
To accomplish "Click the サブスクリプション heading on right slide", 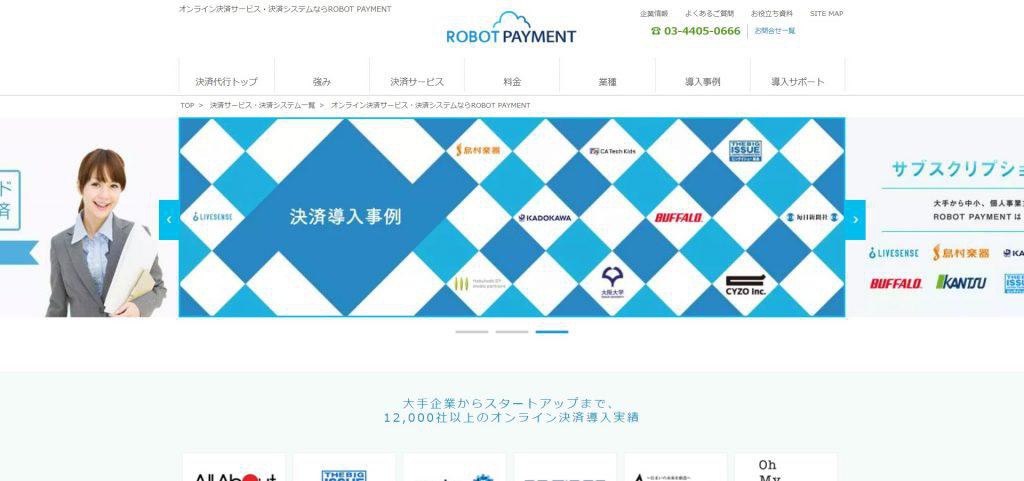I will point(957,169).
